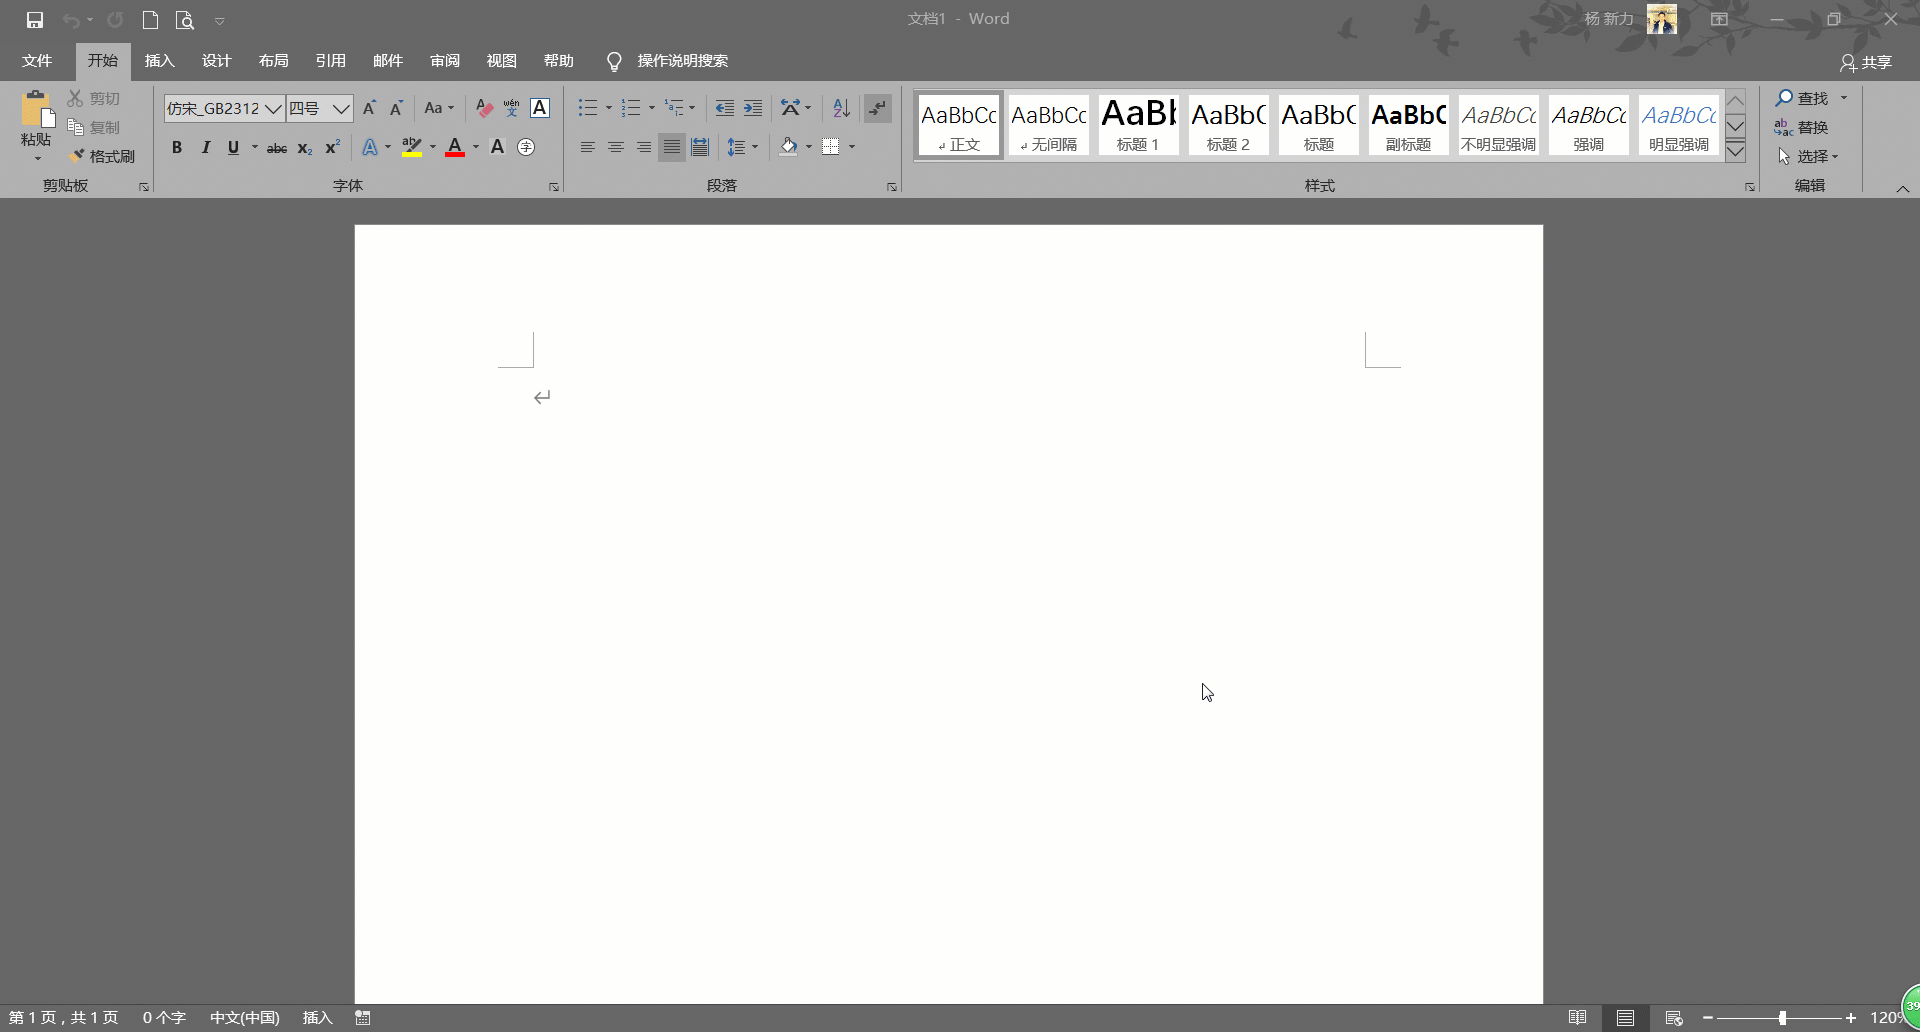Open phonetic guide (wén) icon
The width and height of the screenshot is (1920, 1032).
(x=512, y=108)
